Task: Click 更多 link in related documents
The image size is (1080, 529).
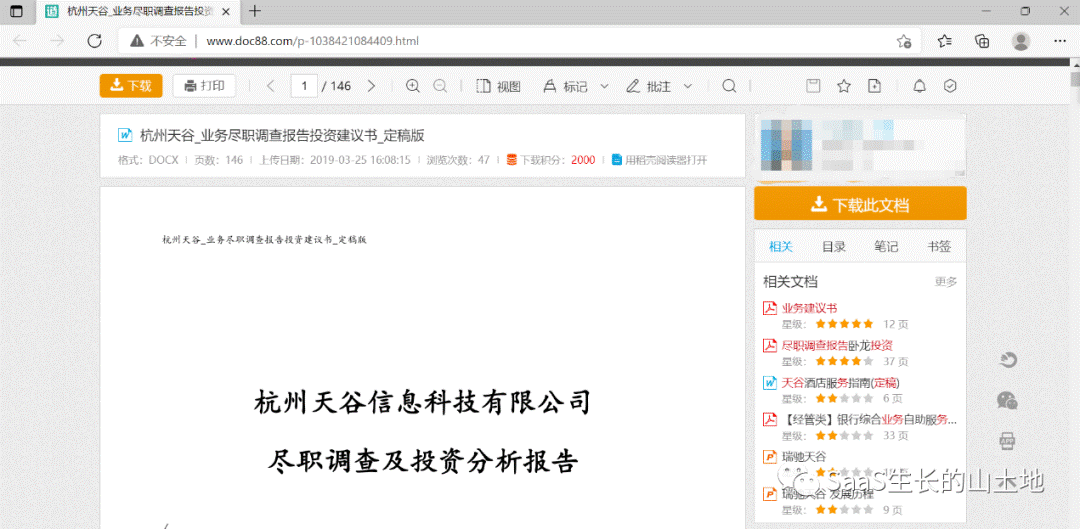Action: pyautogui.click(x=946, y=282)
